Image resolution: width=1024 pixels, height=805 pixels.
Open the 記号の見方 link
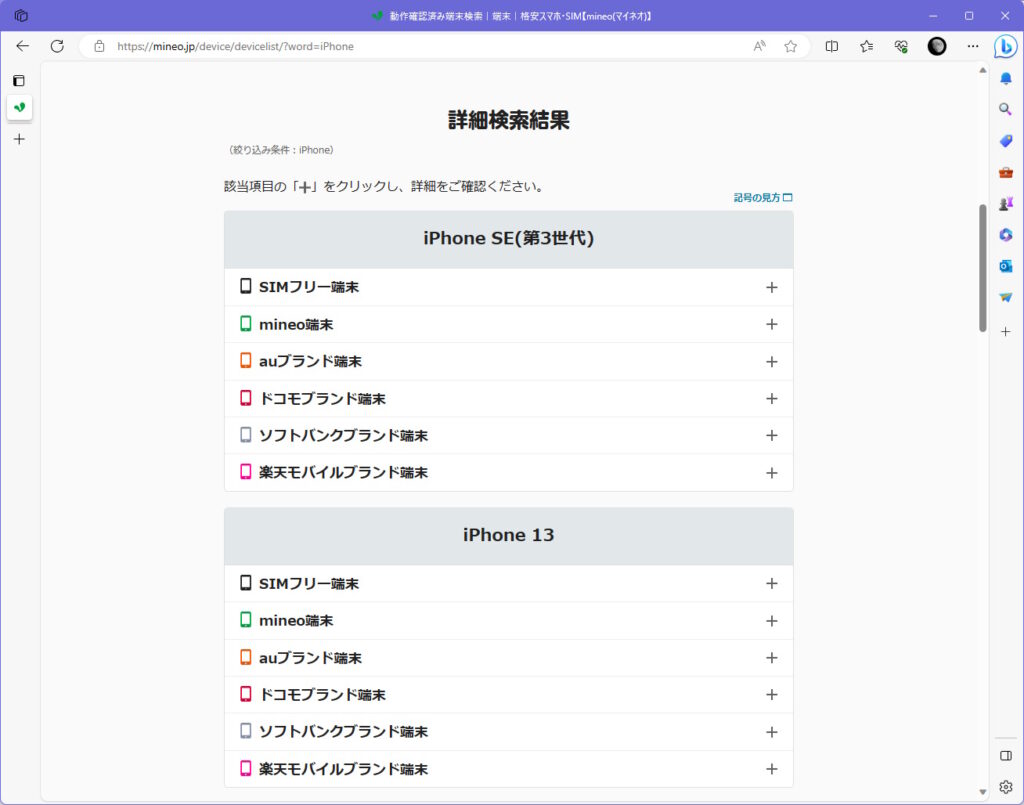pyautogui.click(x=763, y=197)
